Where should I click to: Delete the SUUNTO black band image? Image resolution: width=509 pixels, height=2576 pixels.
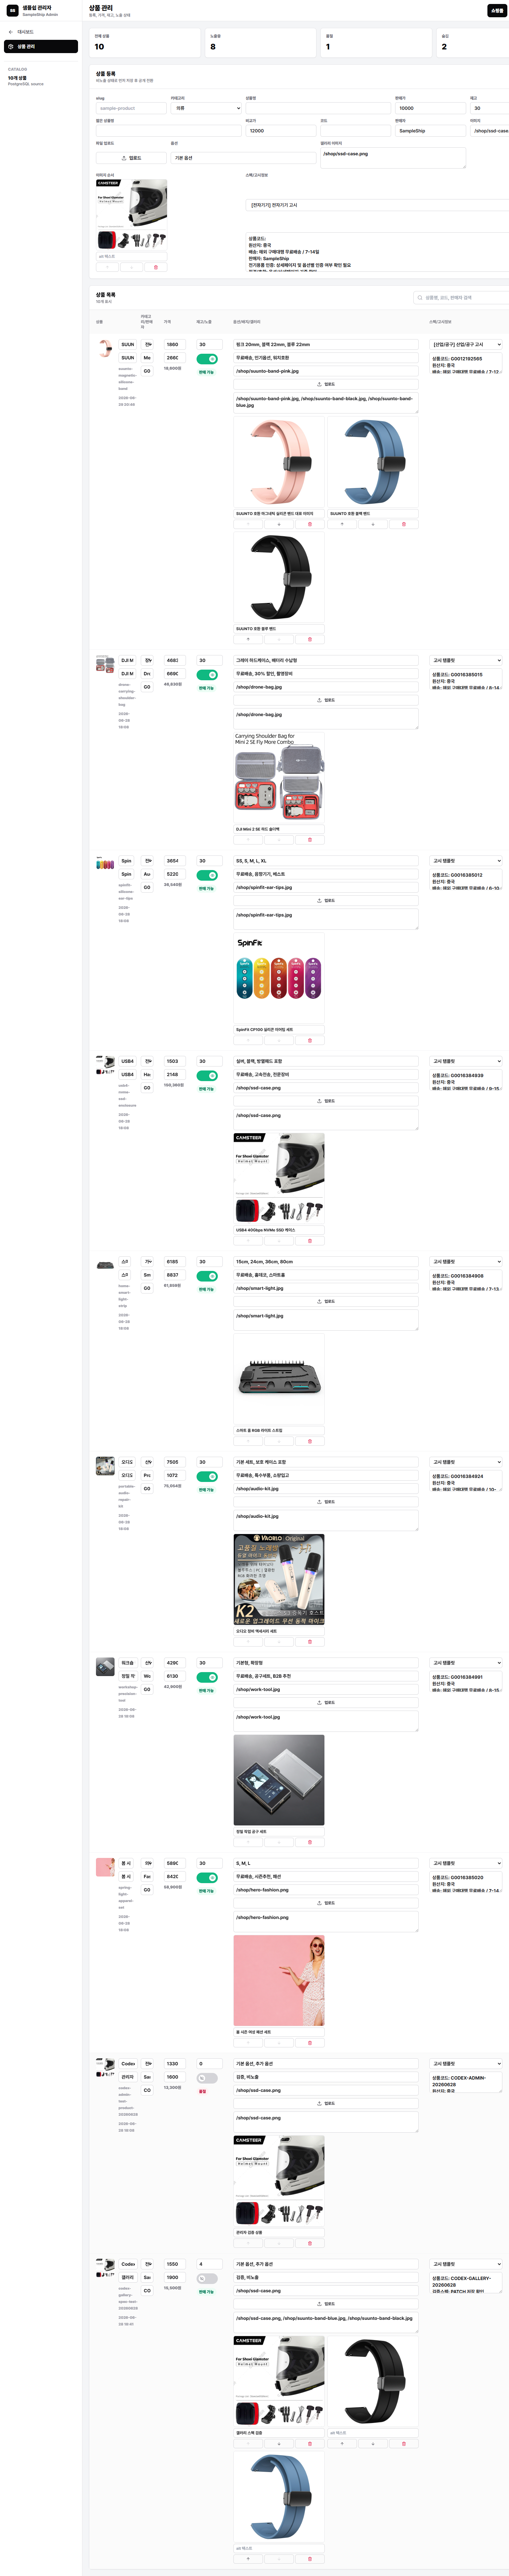point(310,639)
